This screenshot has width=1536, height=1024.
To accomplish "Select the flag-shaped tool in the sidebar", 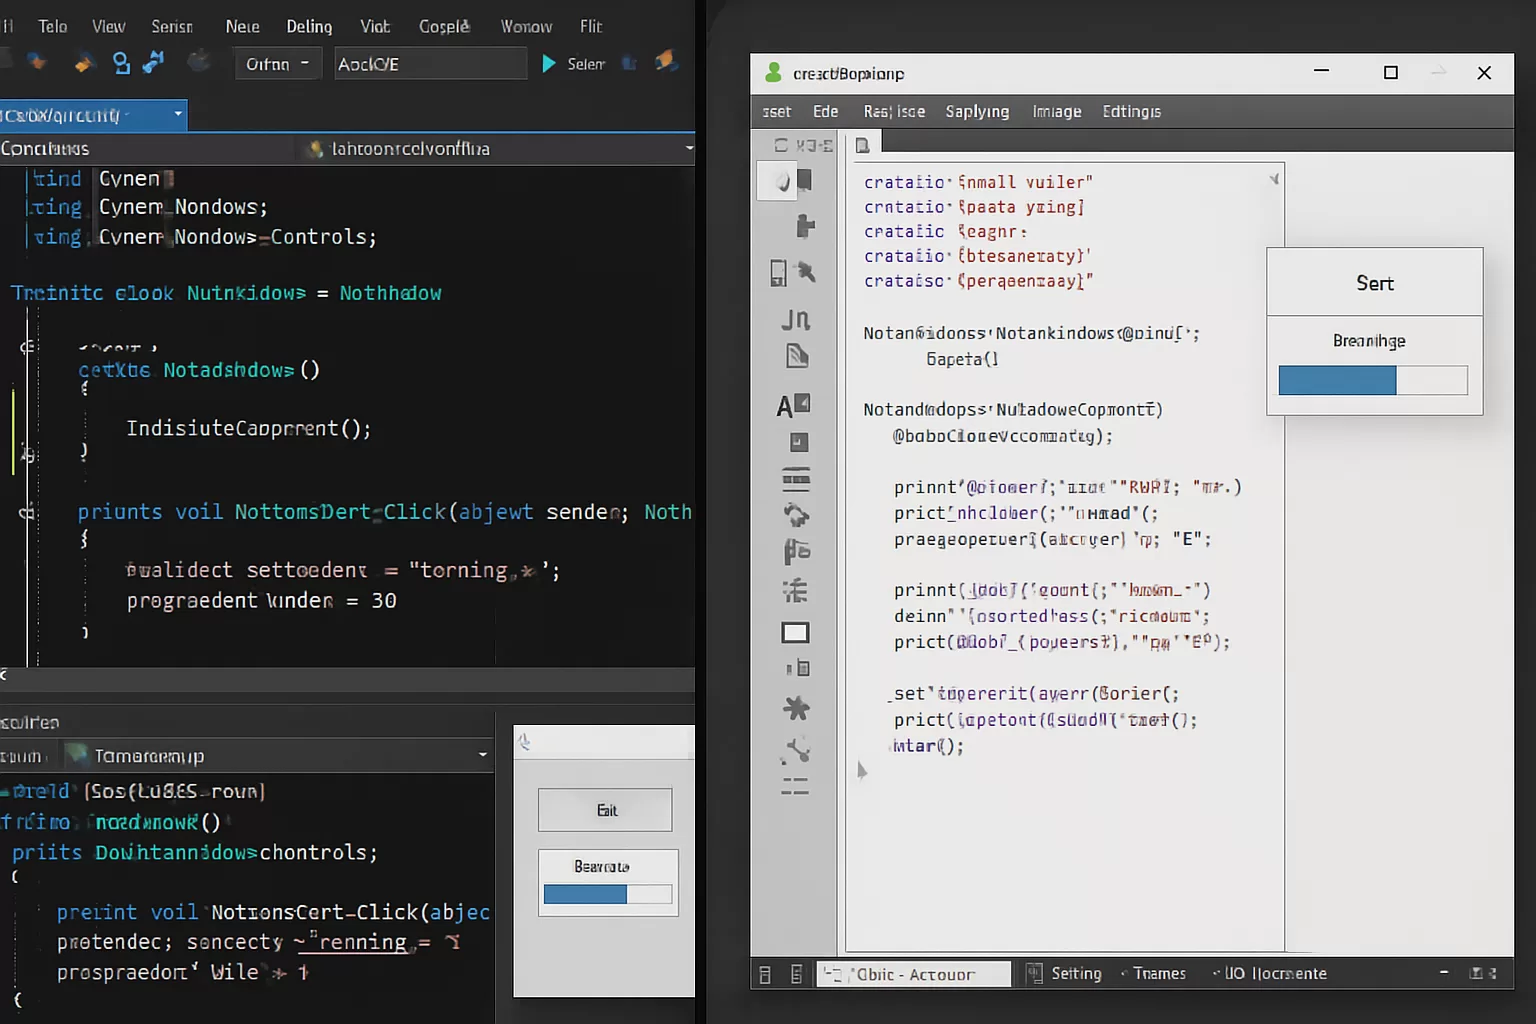I will click(x=796, y=552).
